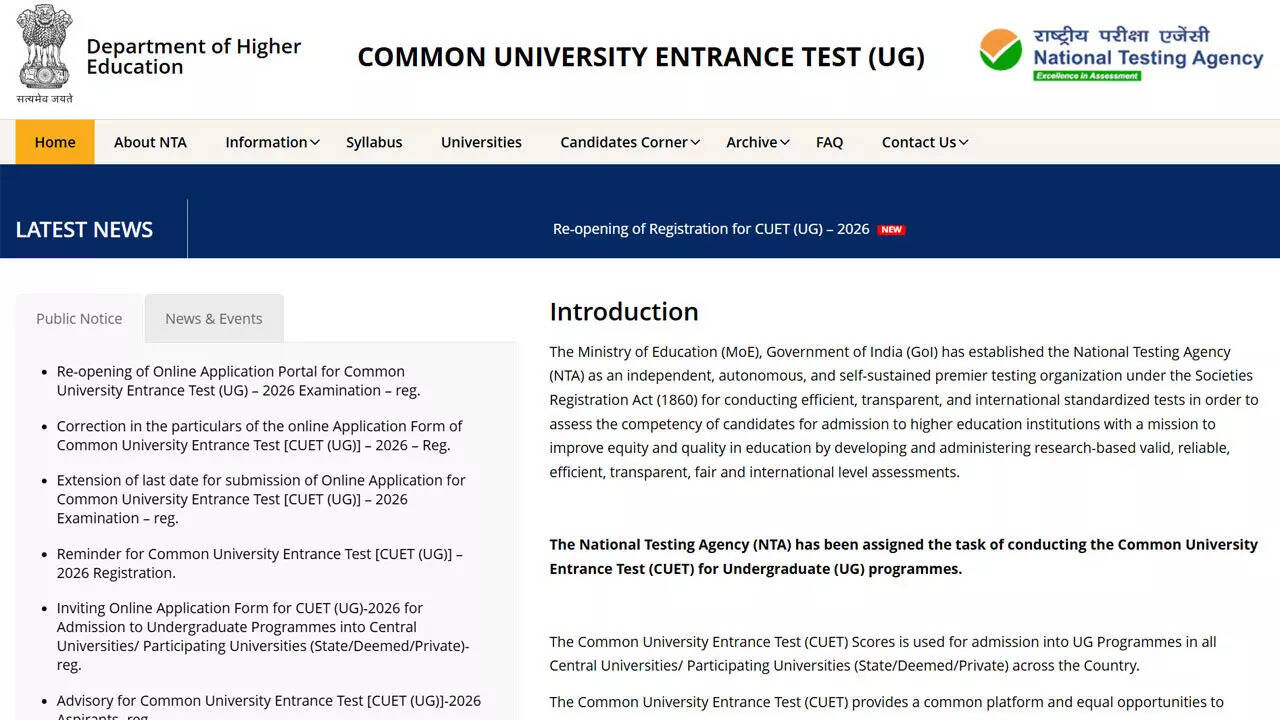Image resolution: width=1280 pixels, height=720 pixels.
Task: Click the FAQ navigation item
Action: click(829, 142)
